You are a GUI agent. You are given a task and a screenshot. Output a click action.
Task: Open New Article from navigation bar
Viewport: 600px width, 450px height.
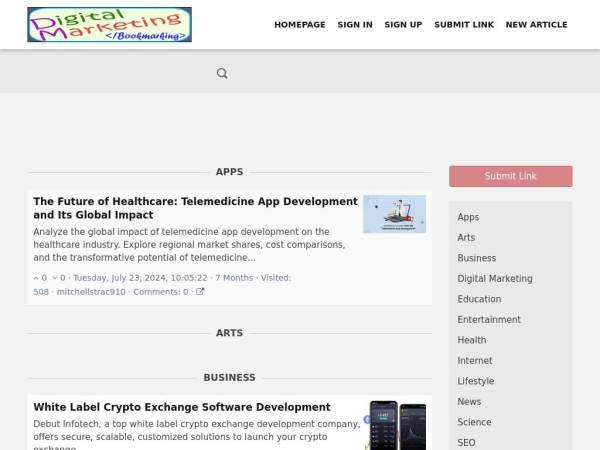coord(536,25)
